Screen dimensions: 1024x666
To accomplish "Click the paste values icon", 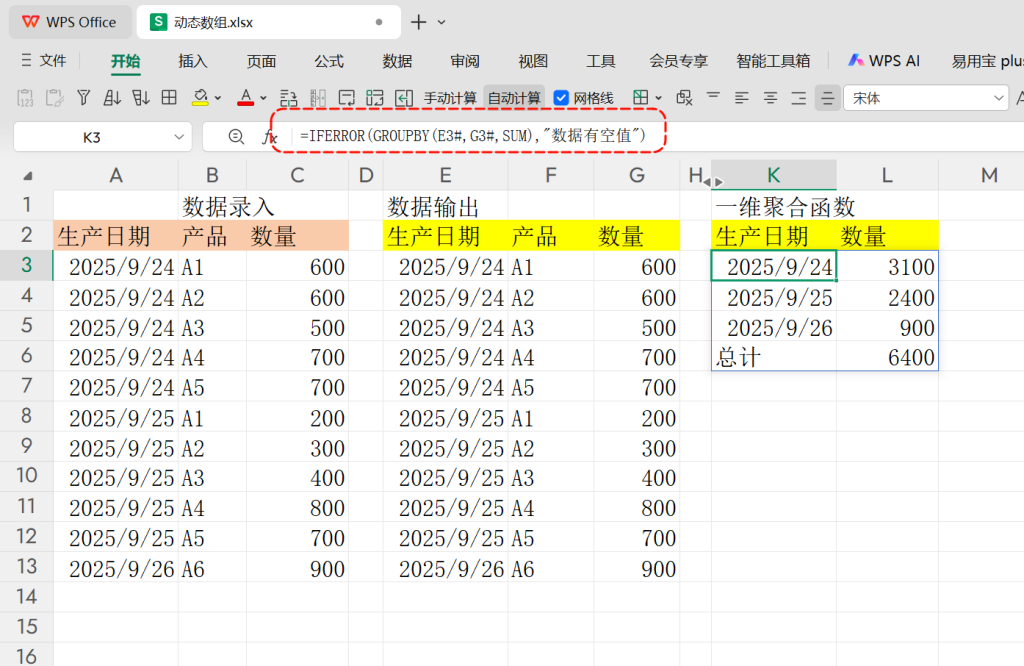I will (25, 98).
